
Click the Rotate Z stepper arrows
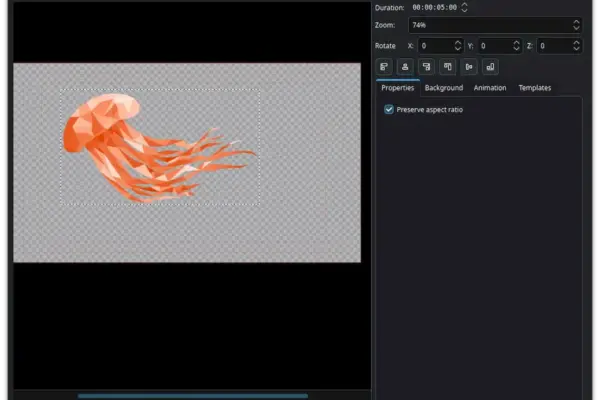[577, 46]
